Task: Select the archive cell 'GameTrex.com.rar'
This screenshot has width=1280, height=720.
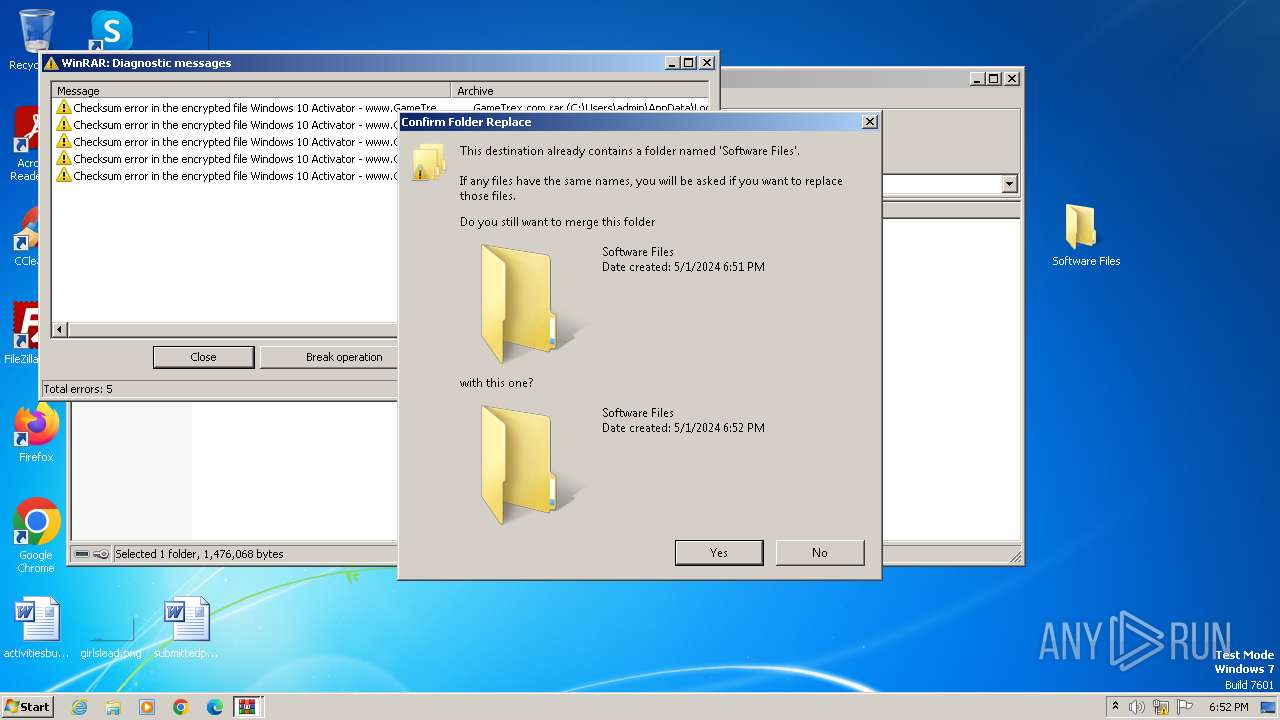Action: click(590, 108)
